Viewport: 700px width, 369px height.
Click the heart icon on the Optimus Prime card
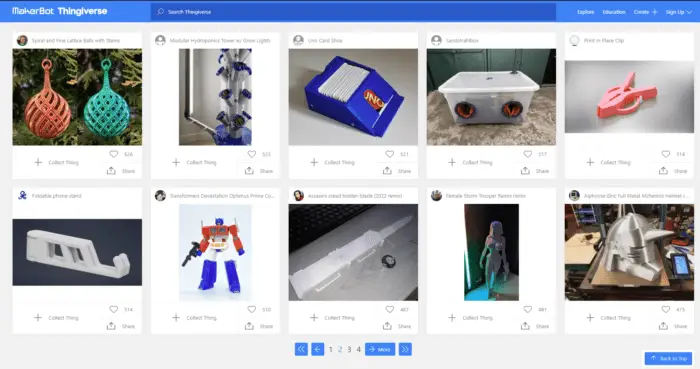252,309
